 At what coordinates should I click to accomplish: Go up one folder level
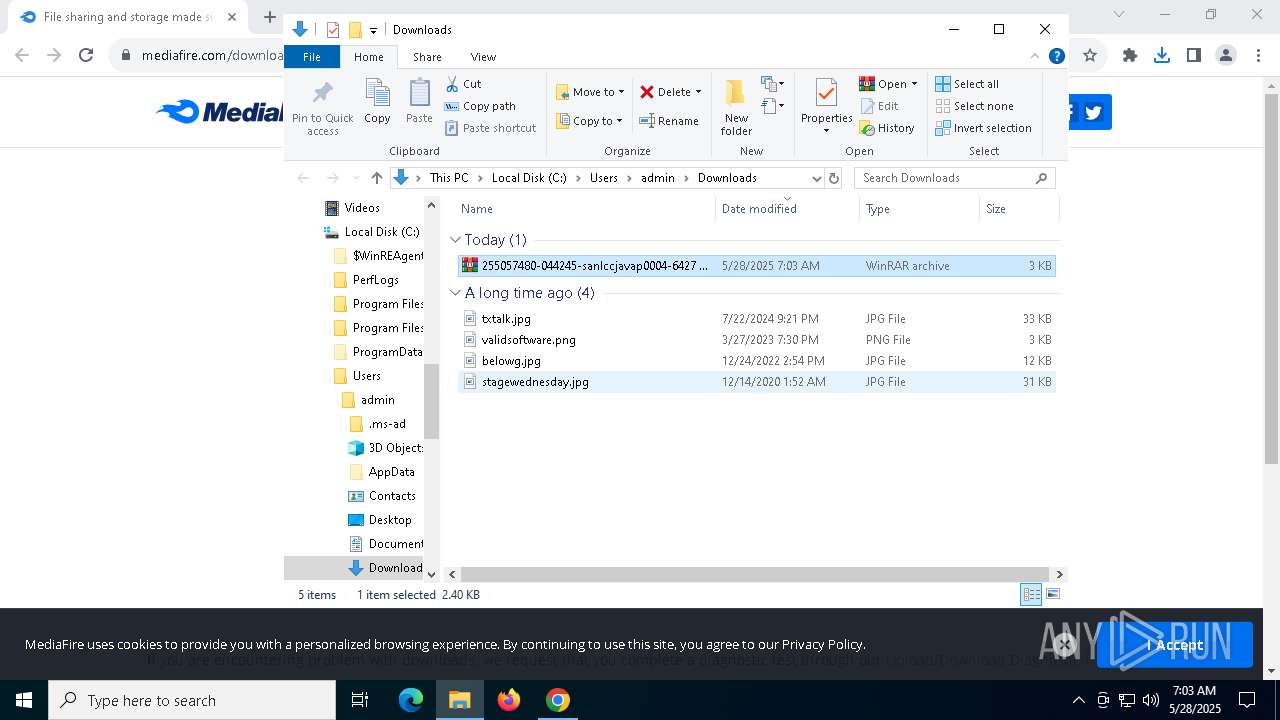point(376,178)
